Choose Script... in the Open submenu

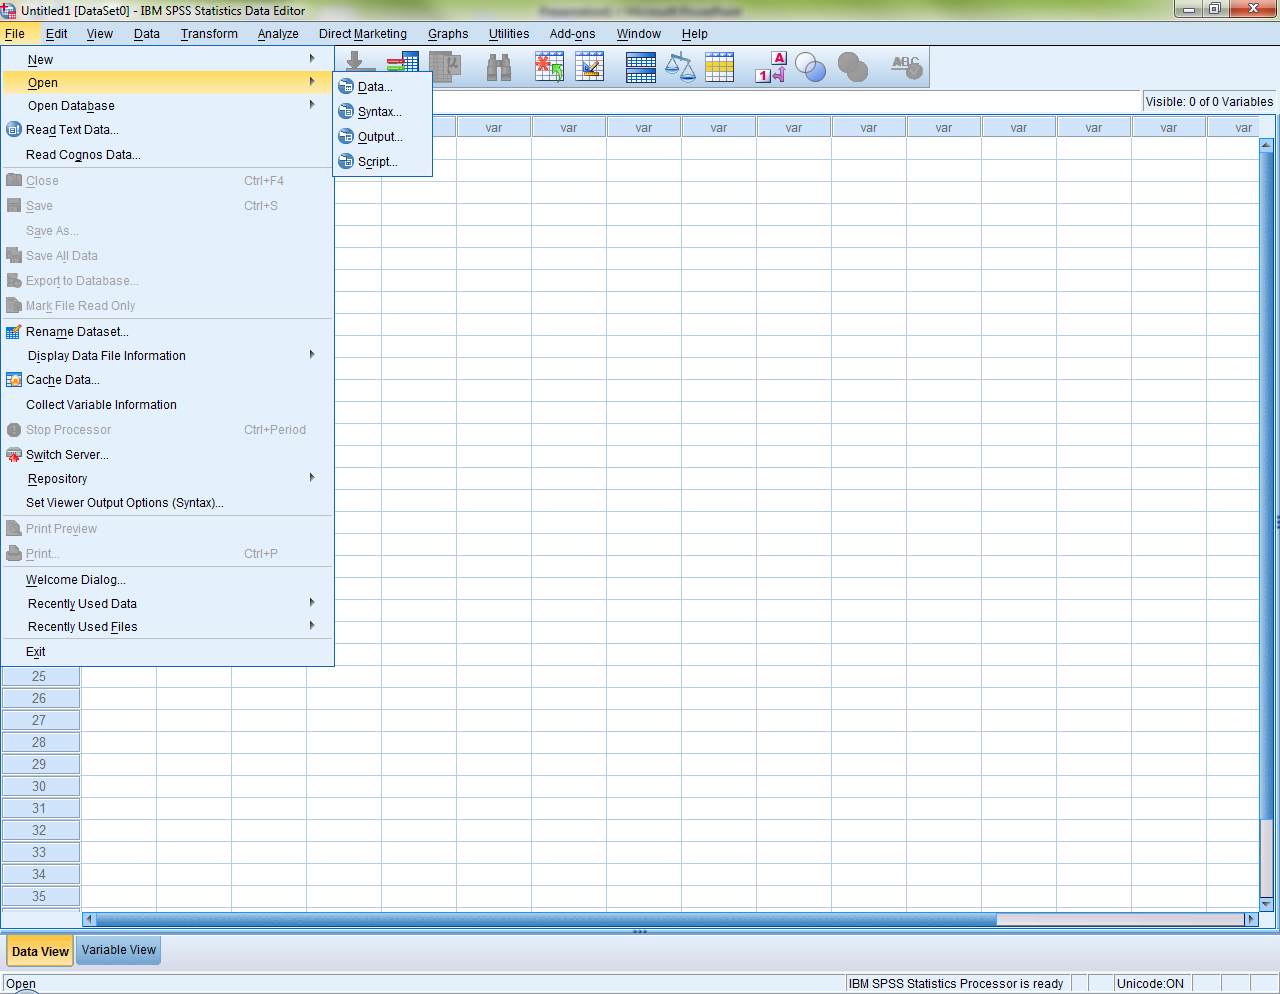coord(383,162)
